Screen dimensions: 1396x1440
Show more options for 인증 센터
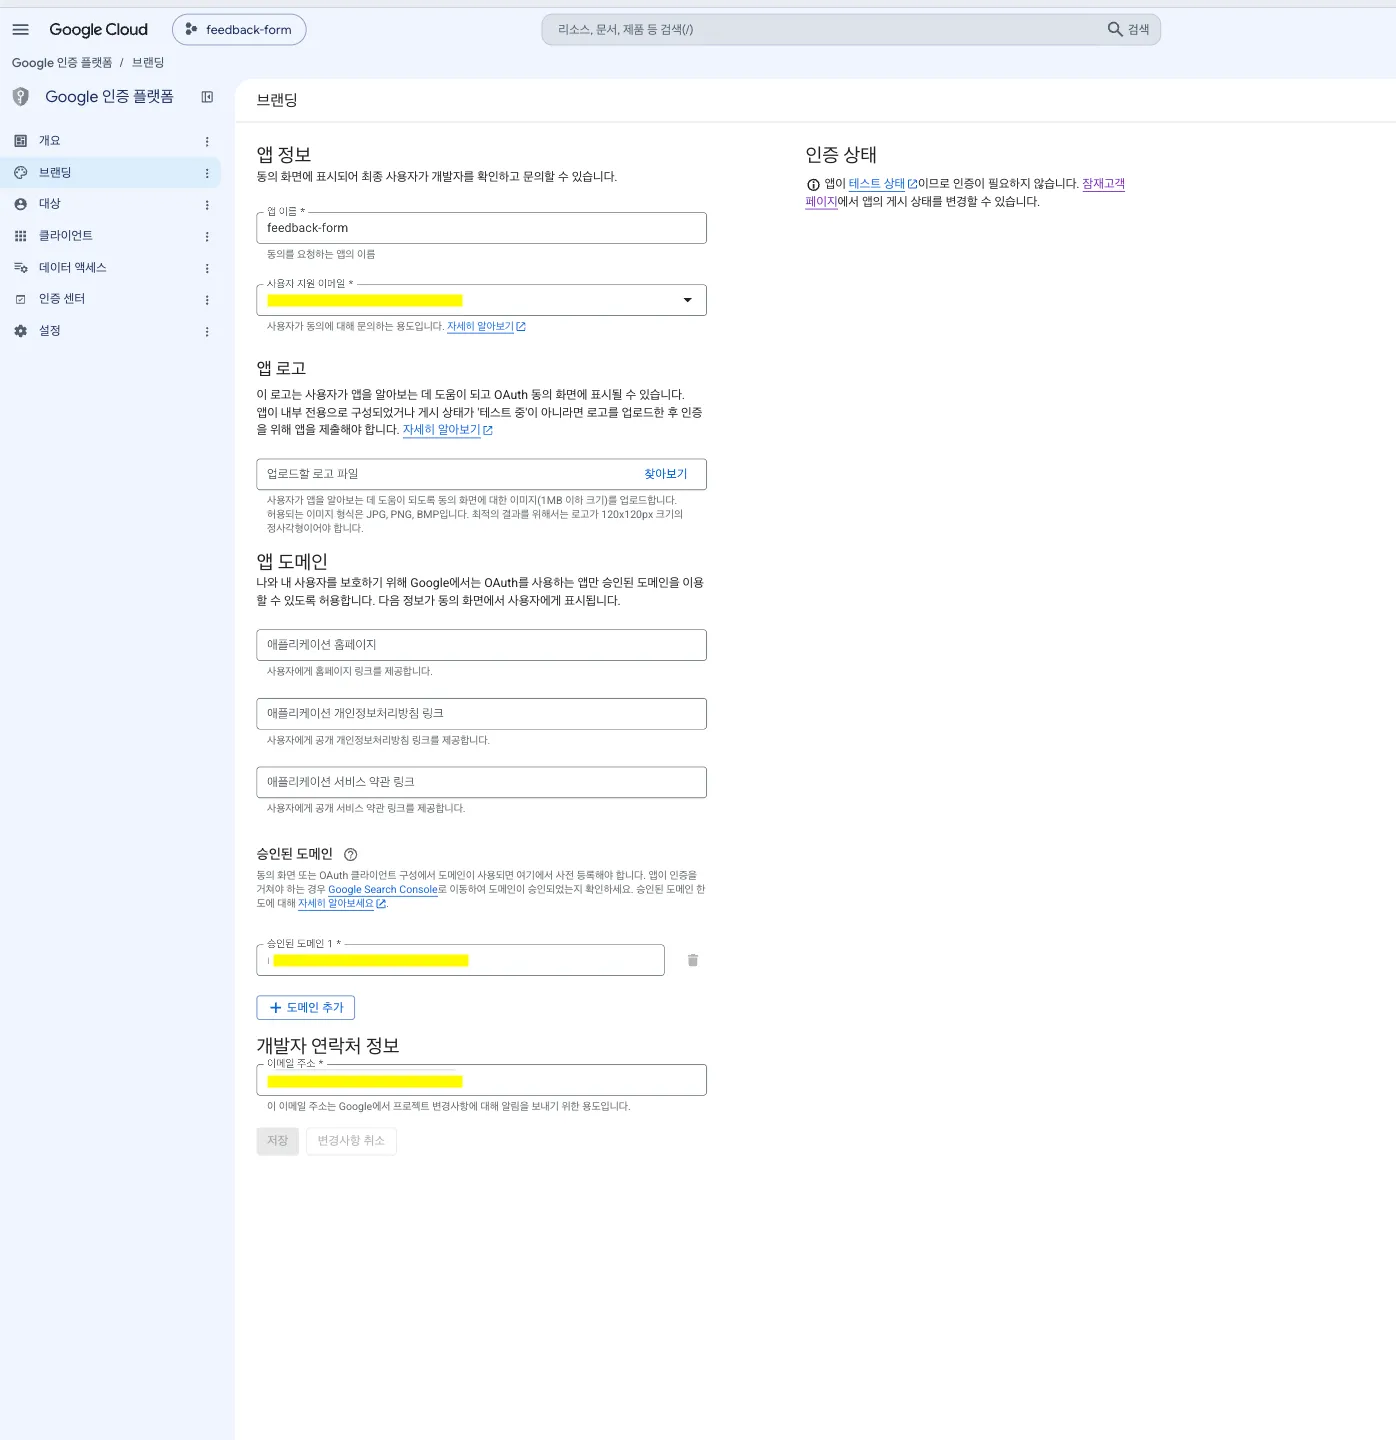pyautogui.click(x=207, y=300)
